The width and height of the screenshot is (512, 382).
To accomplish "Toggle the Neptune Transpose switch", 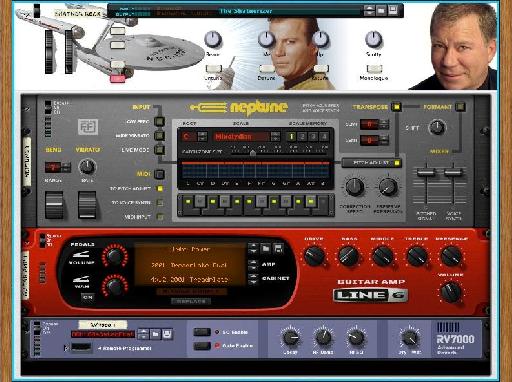I will coord(396,107).
